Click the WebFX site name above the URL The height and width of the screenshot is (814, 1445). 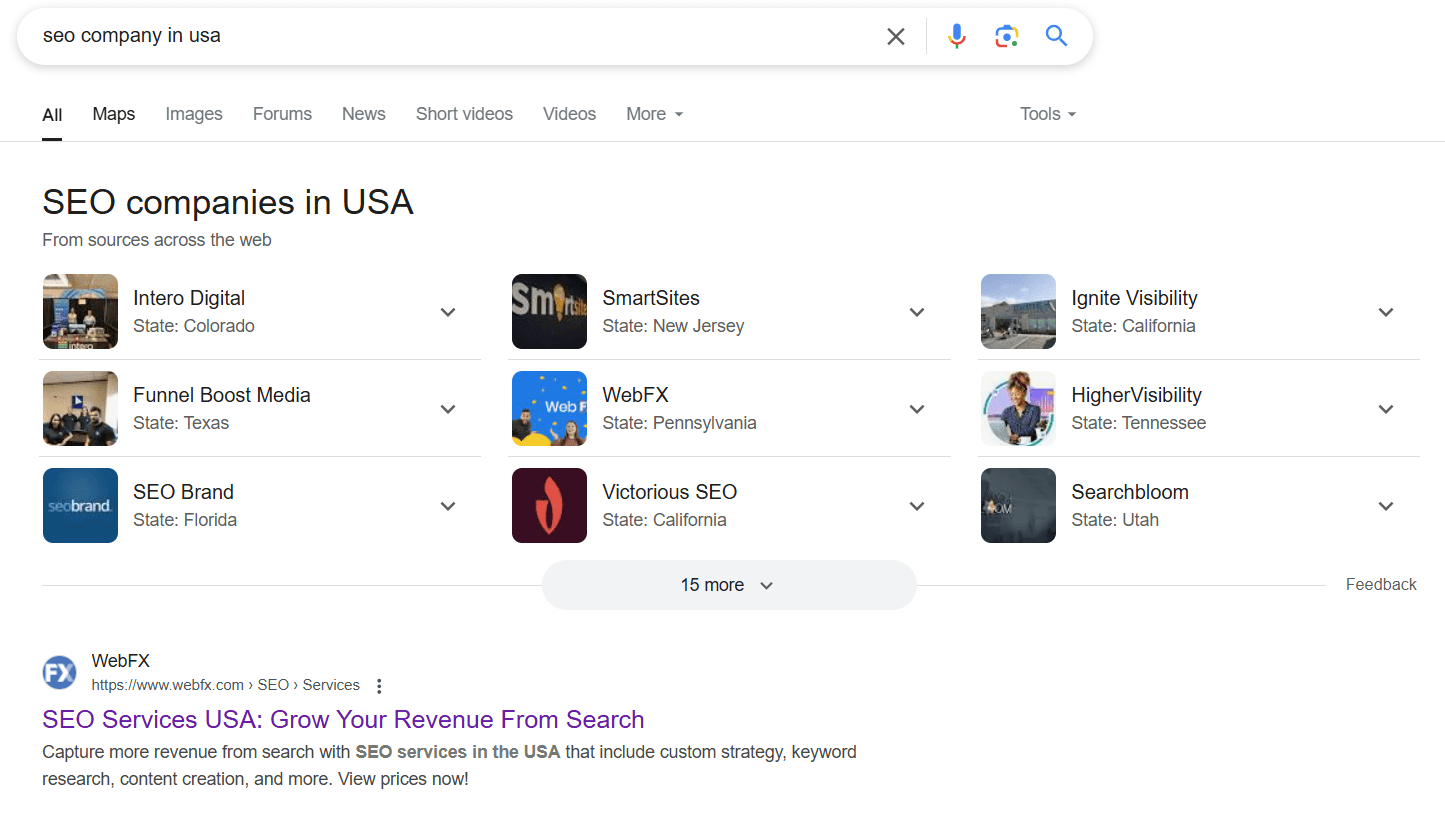[x=120, y=660]
